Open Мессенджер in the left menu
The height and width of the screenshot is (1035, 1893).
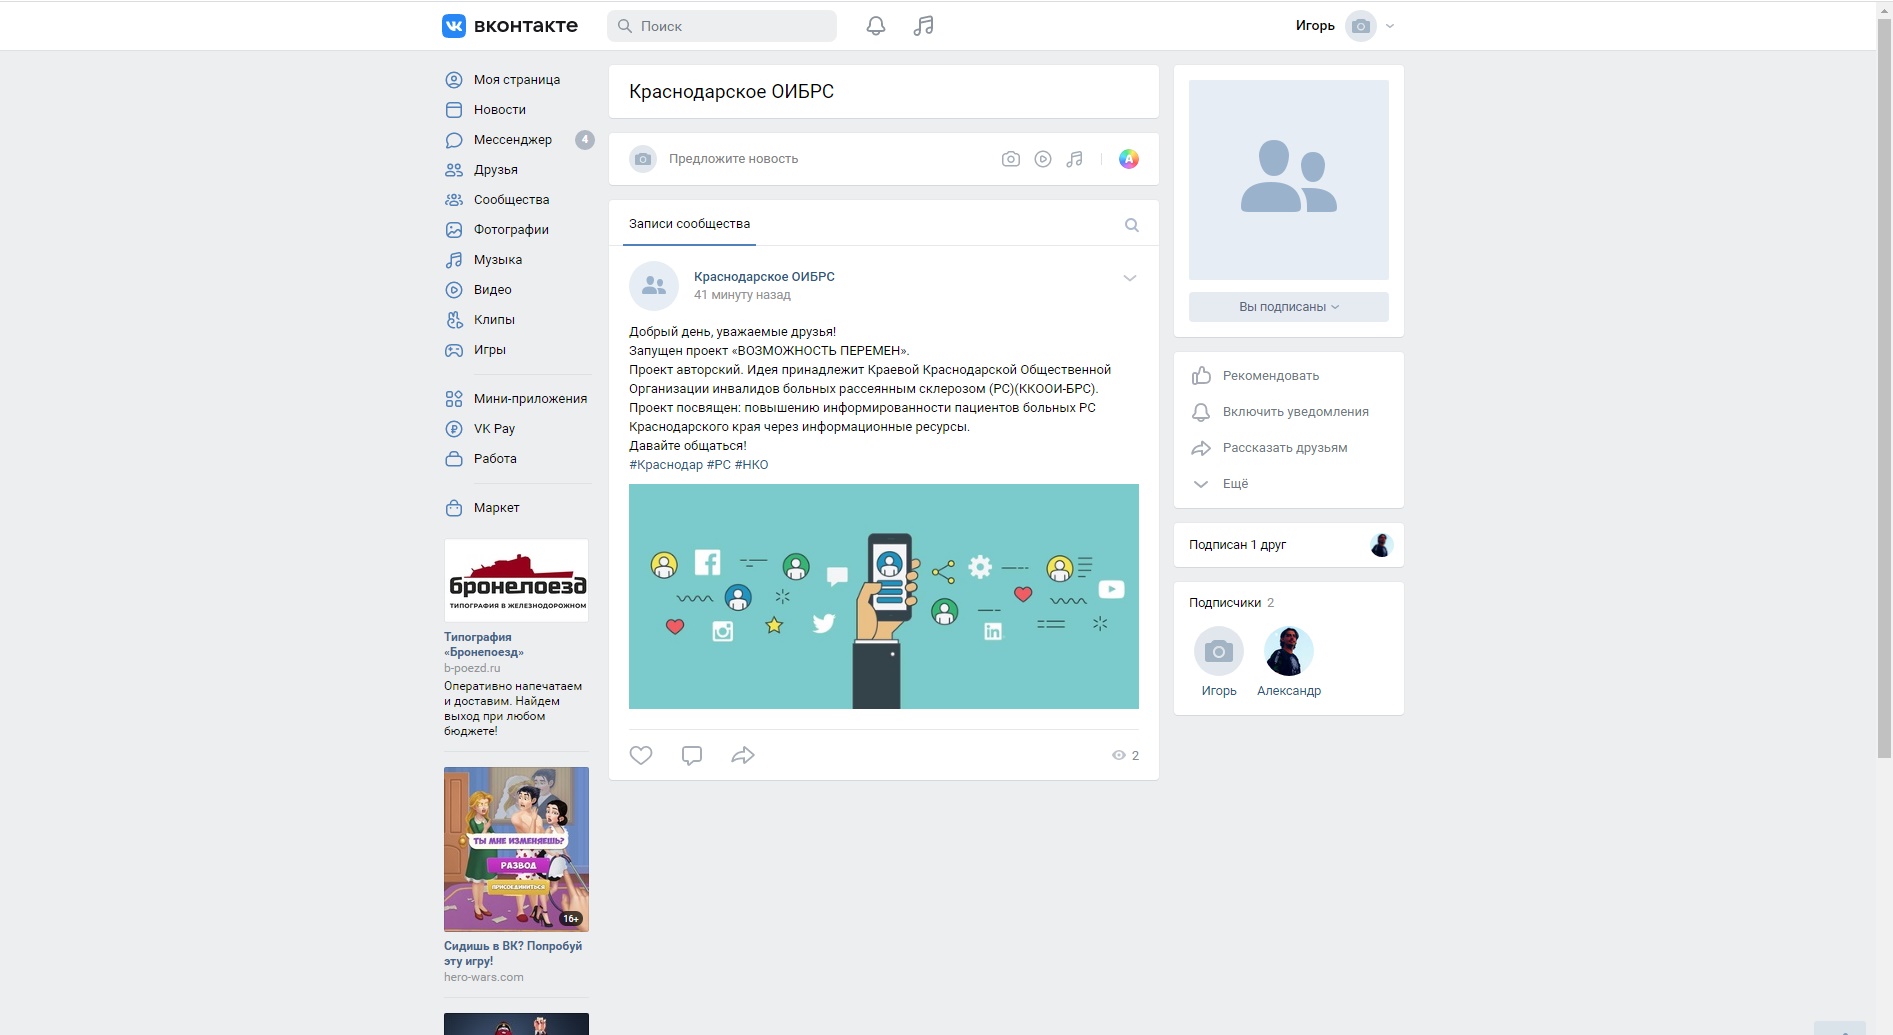pyautogui.click(x=512, y=140)
